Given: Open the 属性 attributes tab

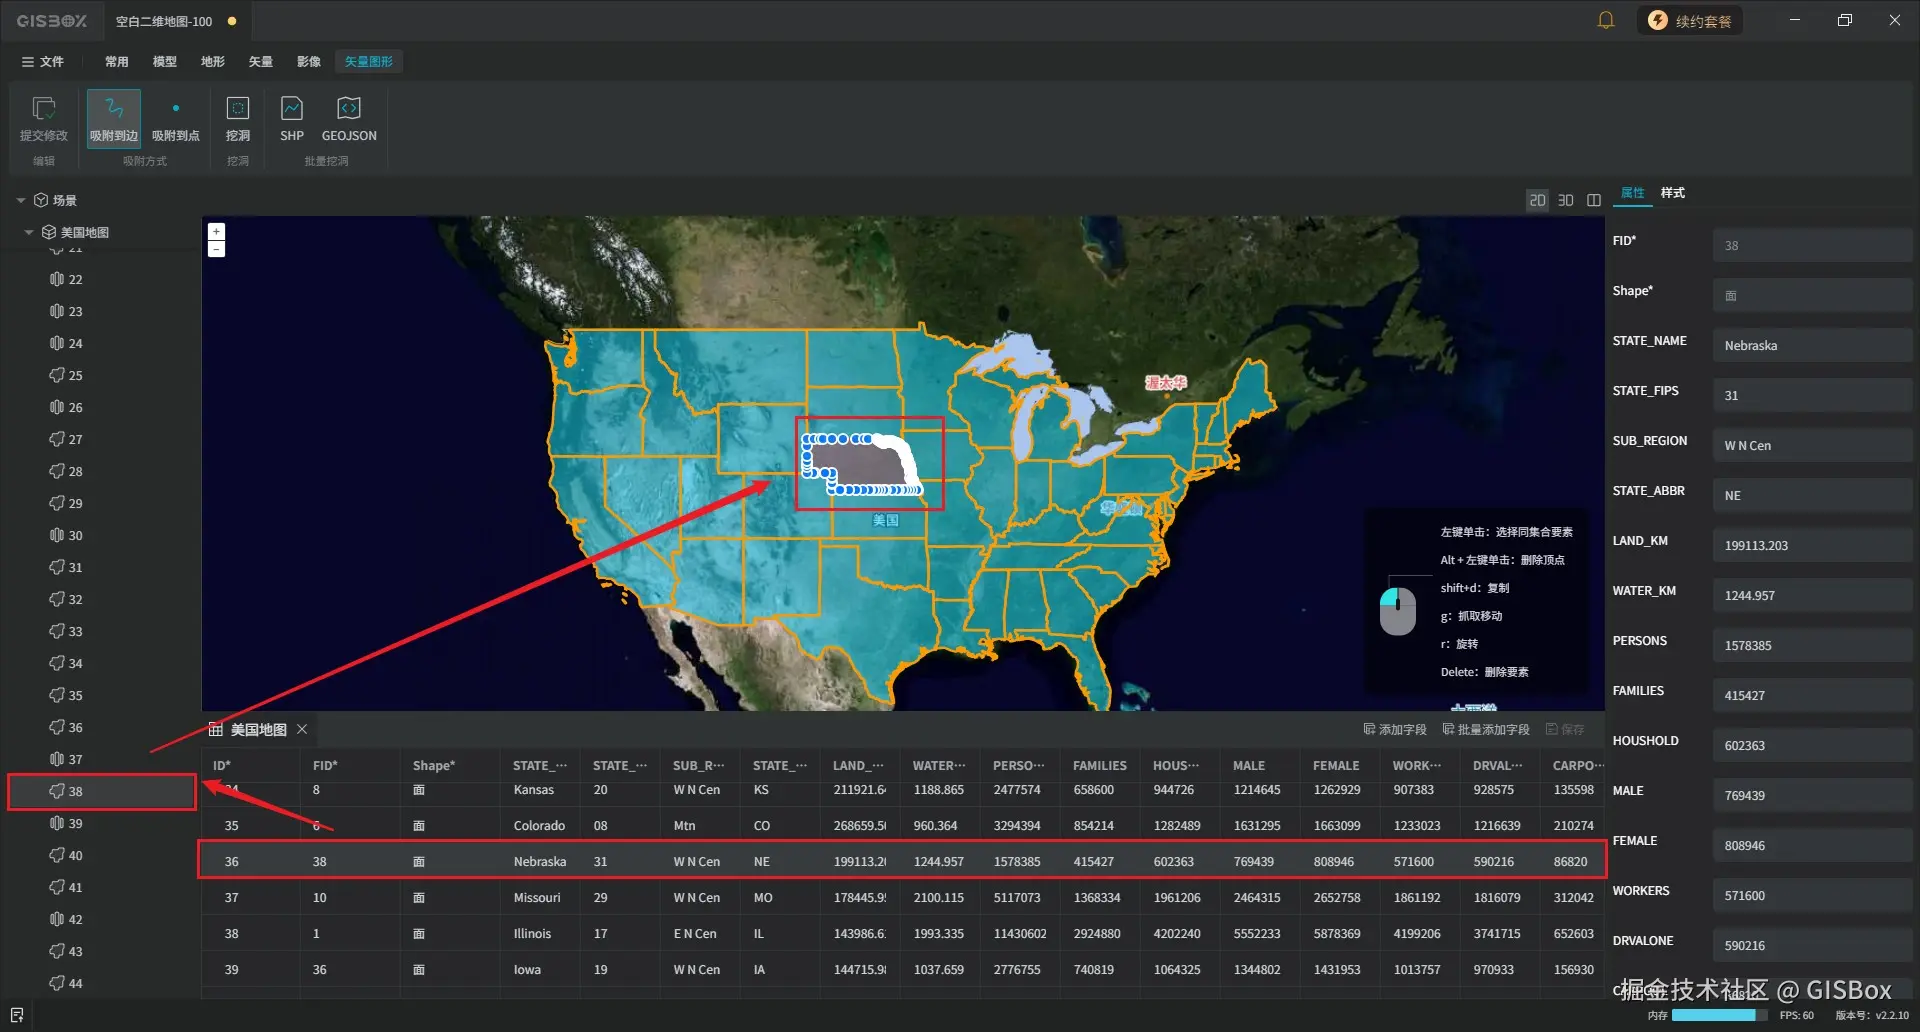Looking at the screenshot, I should [x=1633, y=193].
